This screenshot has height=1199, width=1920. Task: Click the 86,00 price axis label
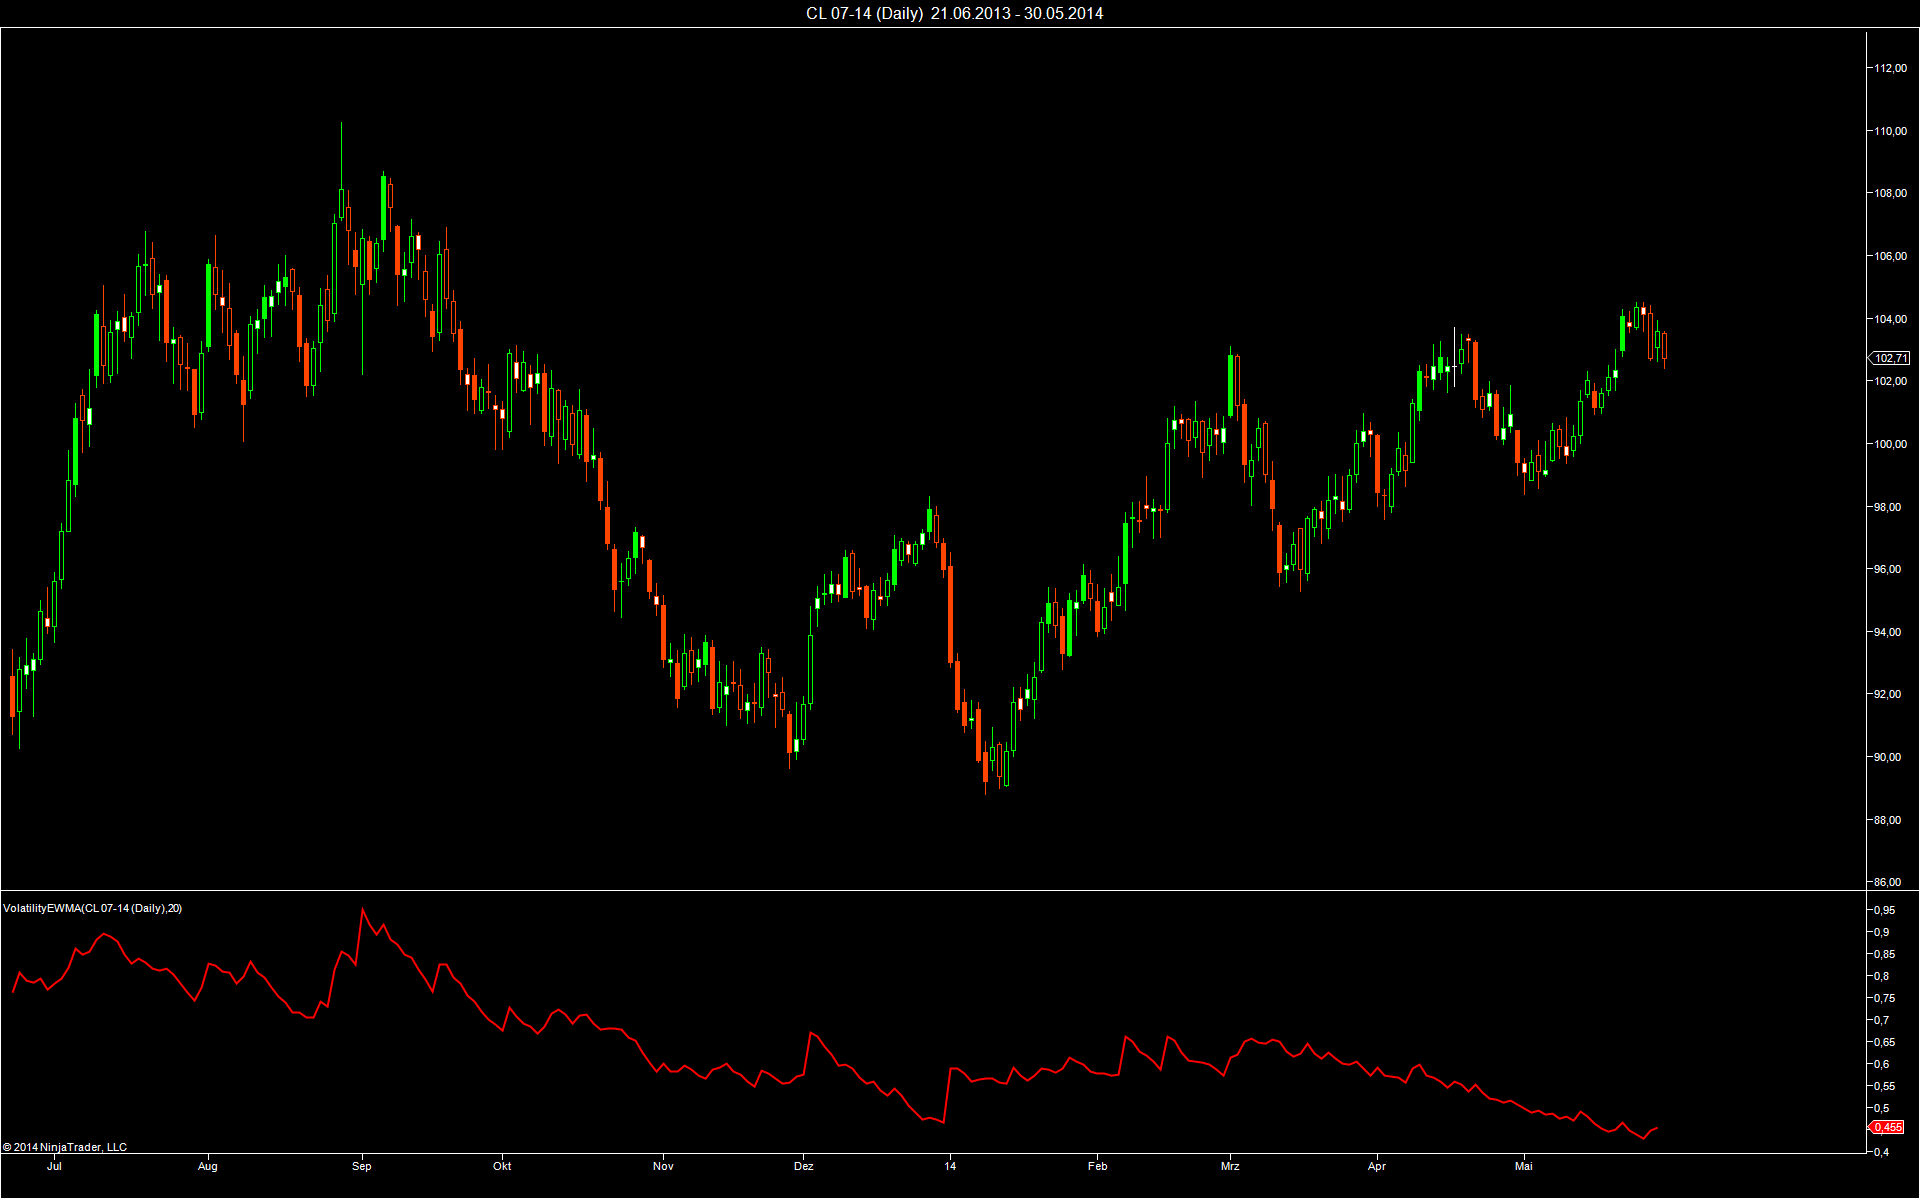point(1888,882)
